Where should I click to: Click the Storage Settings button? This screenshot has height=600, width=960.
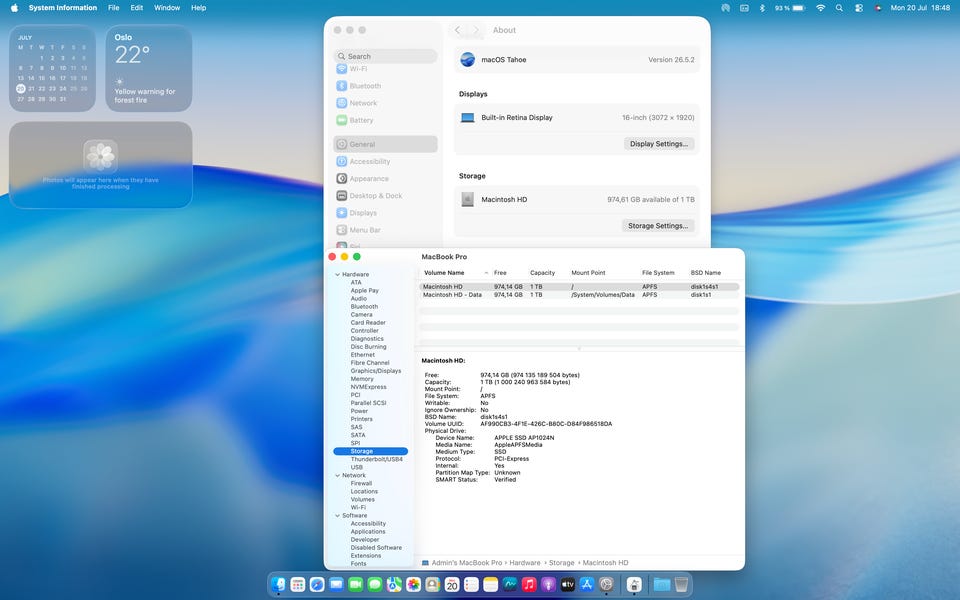click(x=658, y=226)
